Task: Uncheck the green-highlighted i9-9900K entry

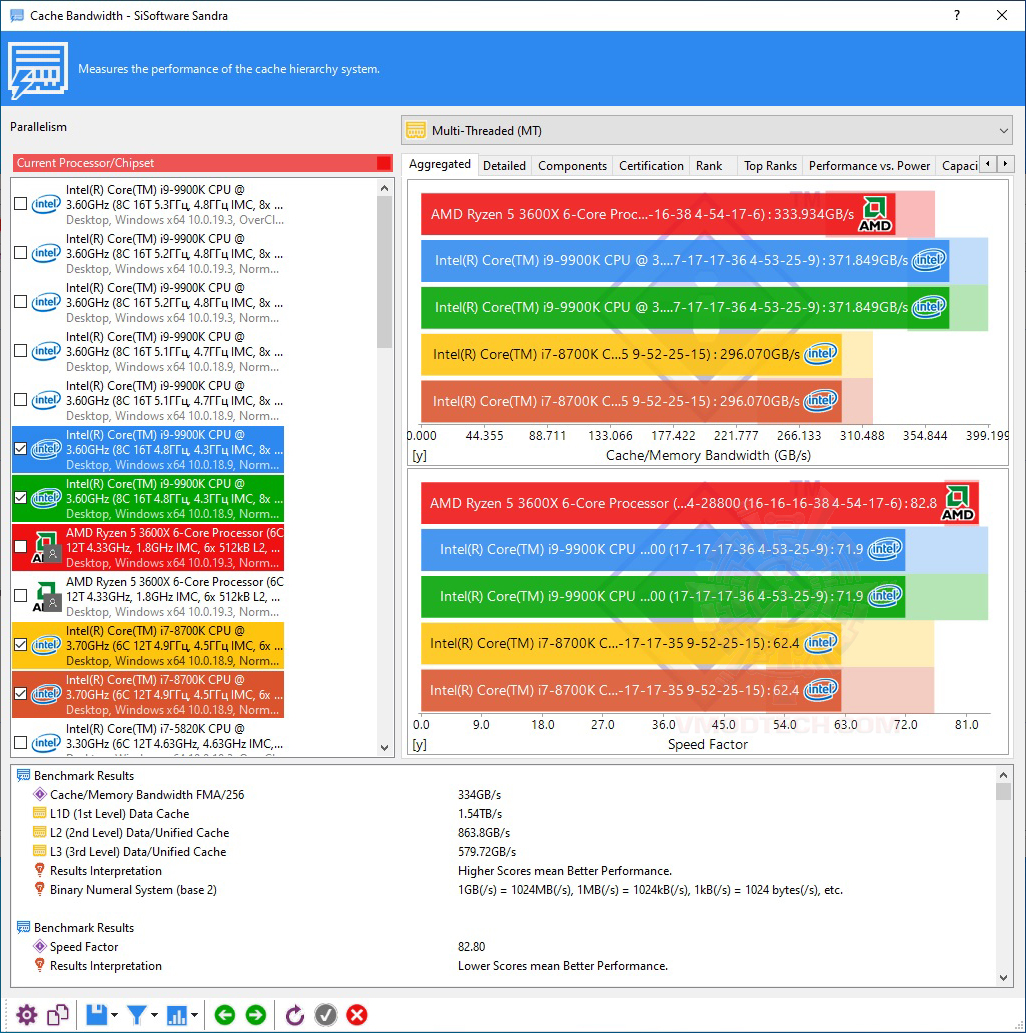Action: point(20,497)
